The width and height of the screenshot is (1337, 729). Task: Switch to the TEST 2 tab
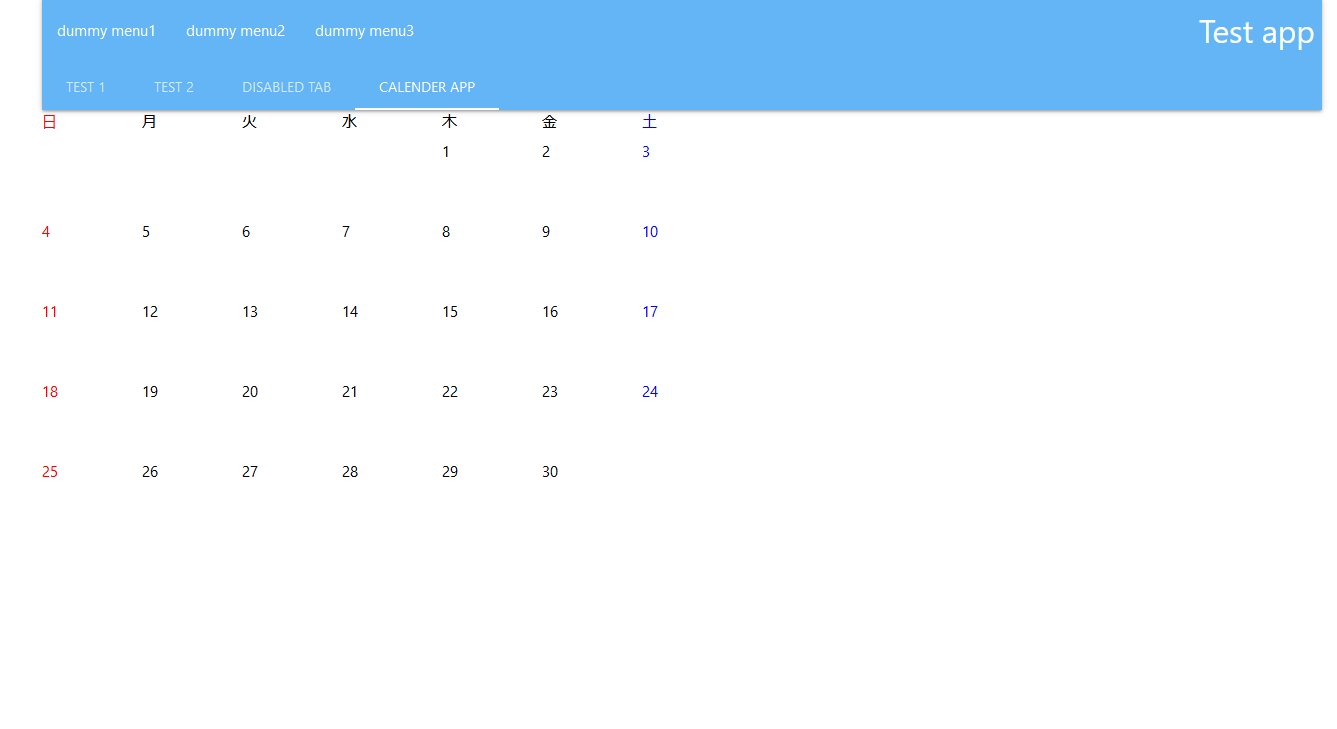click(174, 87)
